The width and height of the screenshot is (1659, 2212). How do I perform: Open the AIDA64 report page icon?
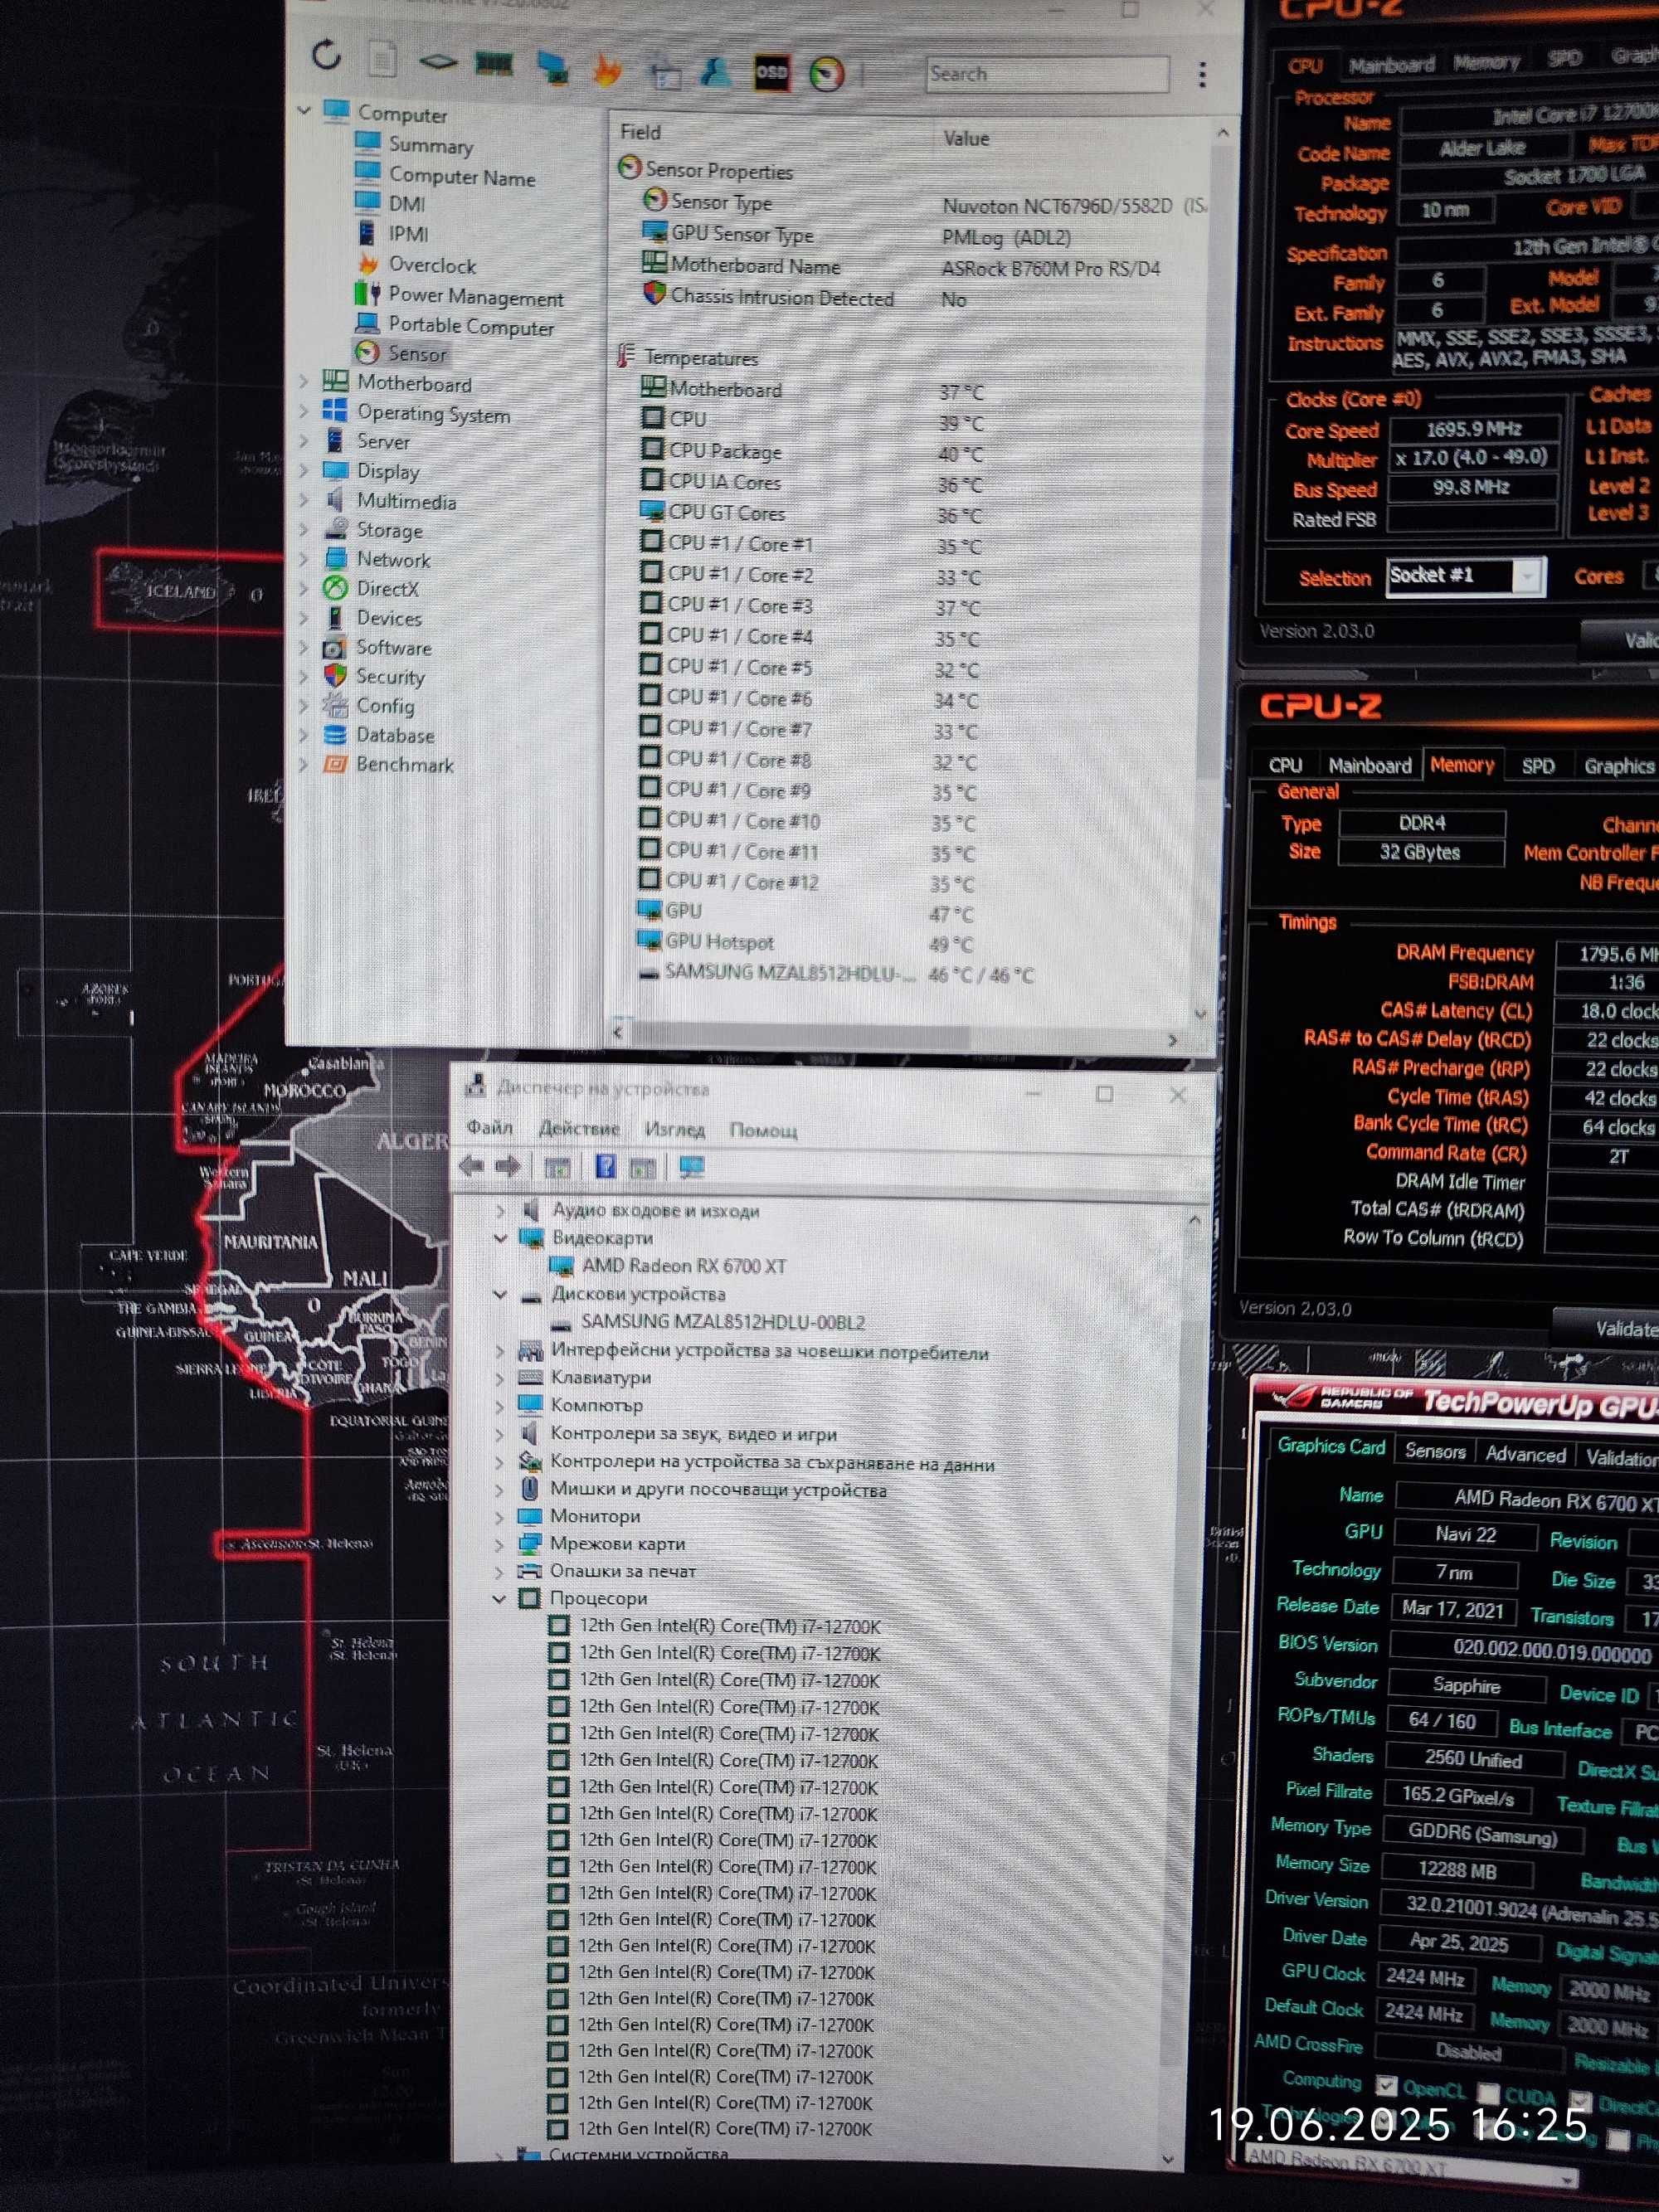pyautogui.click(x=381, y=59)
